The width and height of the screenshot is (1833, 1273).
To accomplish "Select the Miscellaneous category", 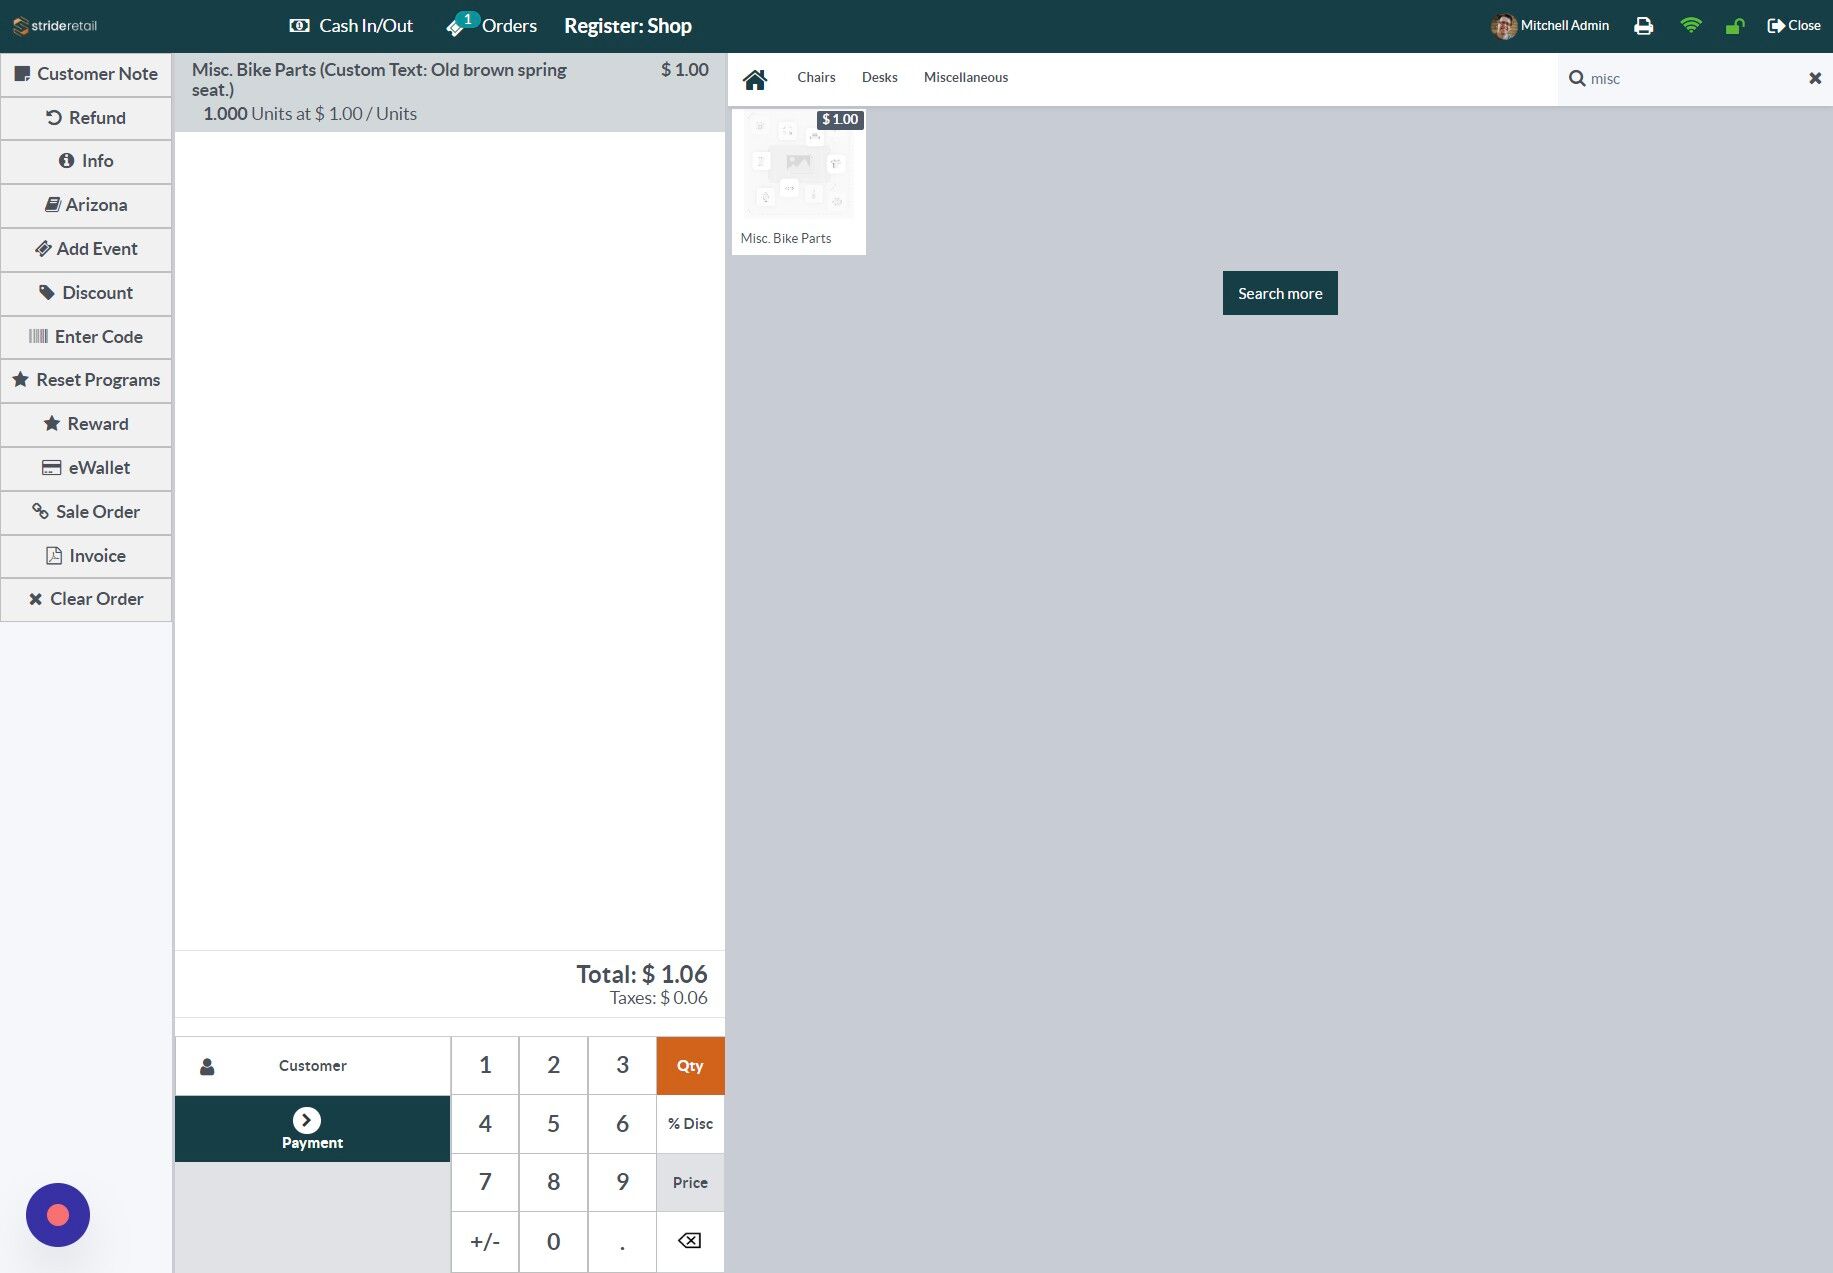I will pyautogui.click(x=966, y=78).
